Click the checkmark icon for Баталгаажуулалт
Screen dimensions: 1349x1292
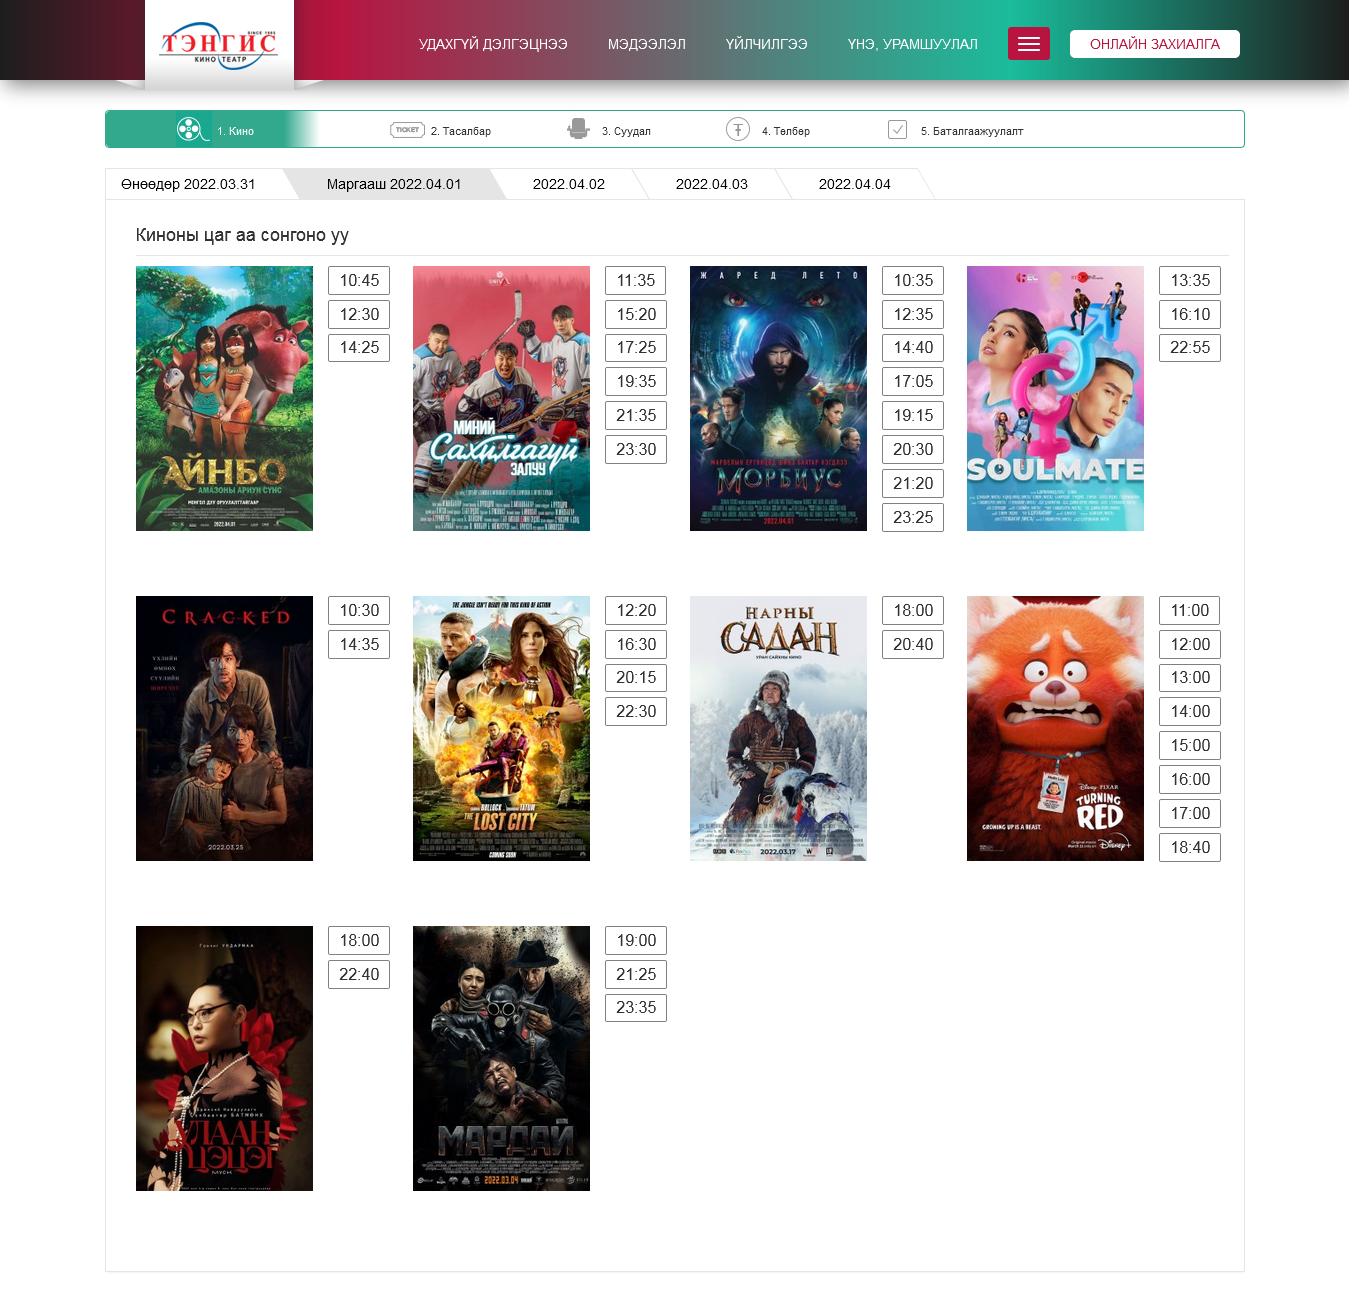tap(897, 130)
